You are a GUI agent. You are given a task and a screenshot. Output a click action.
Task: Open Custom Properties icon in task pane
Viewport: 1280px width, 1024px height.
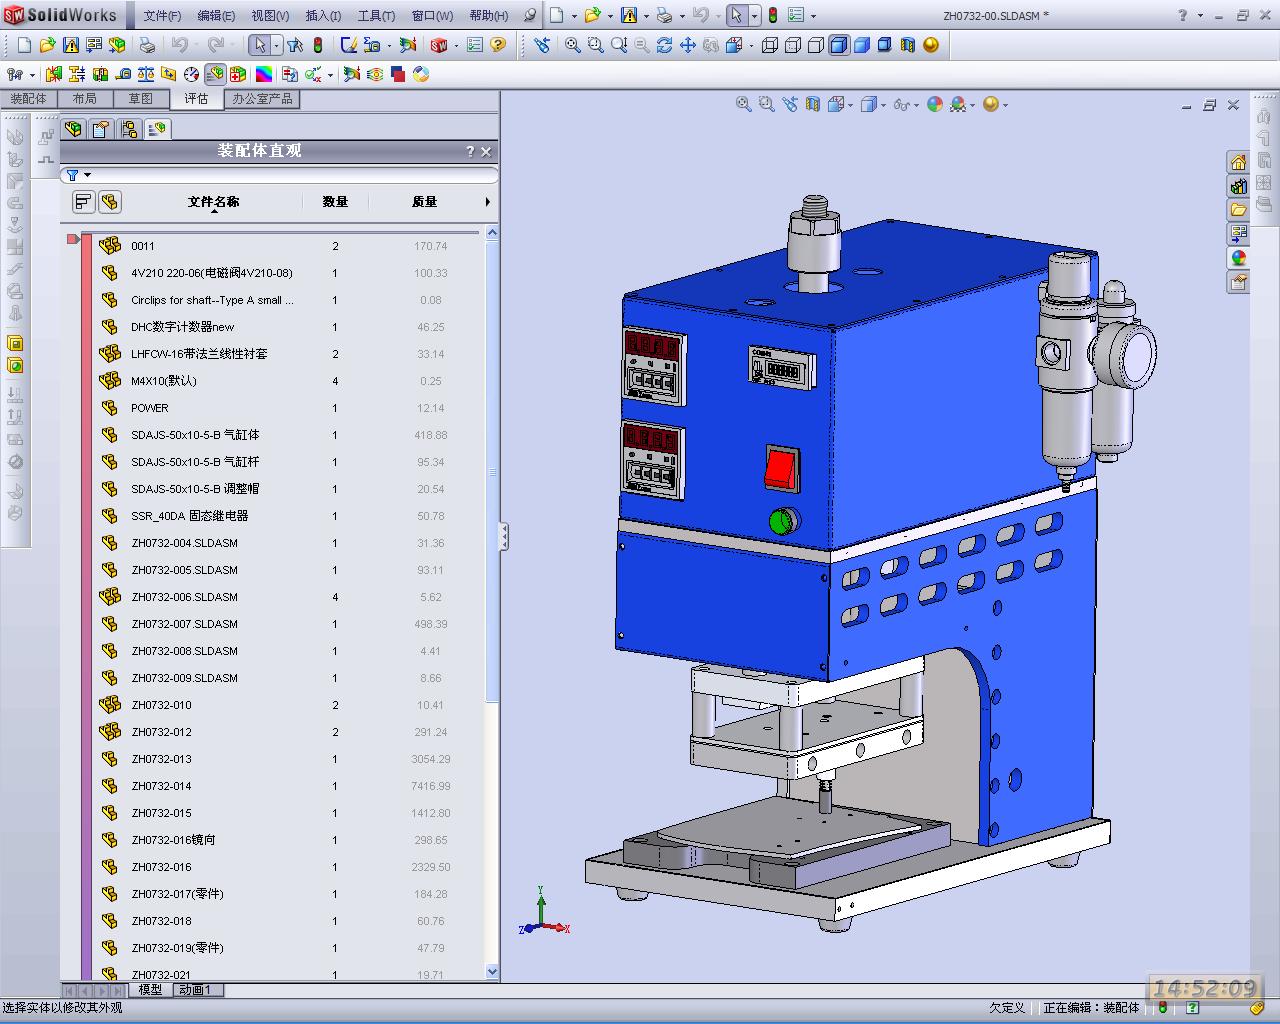pyautogui.click(x=1239, y=282)
